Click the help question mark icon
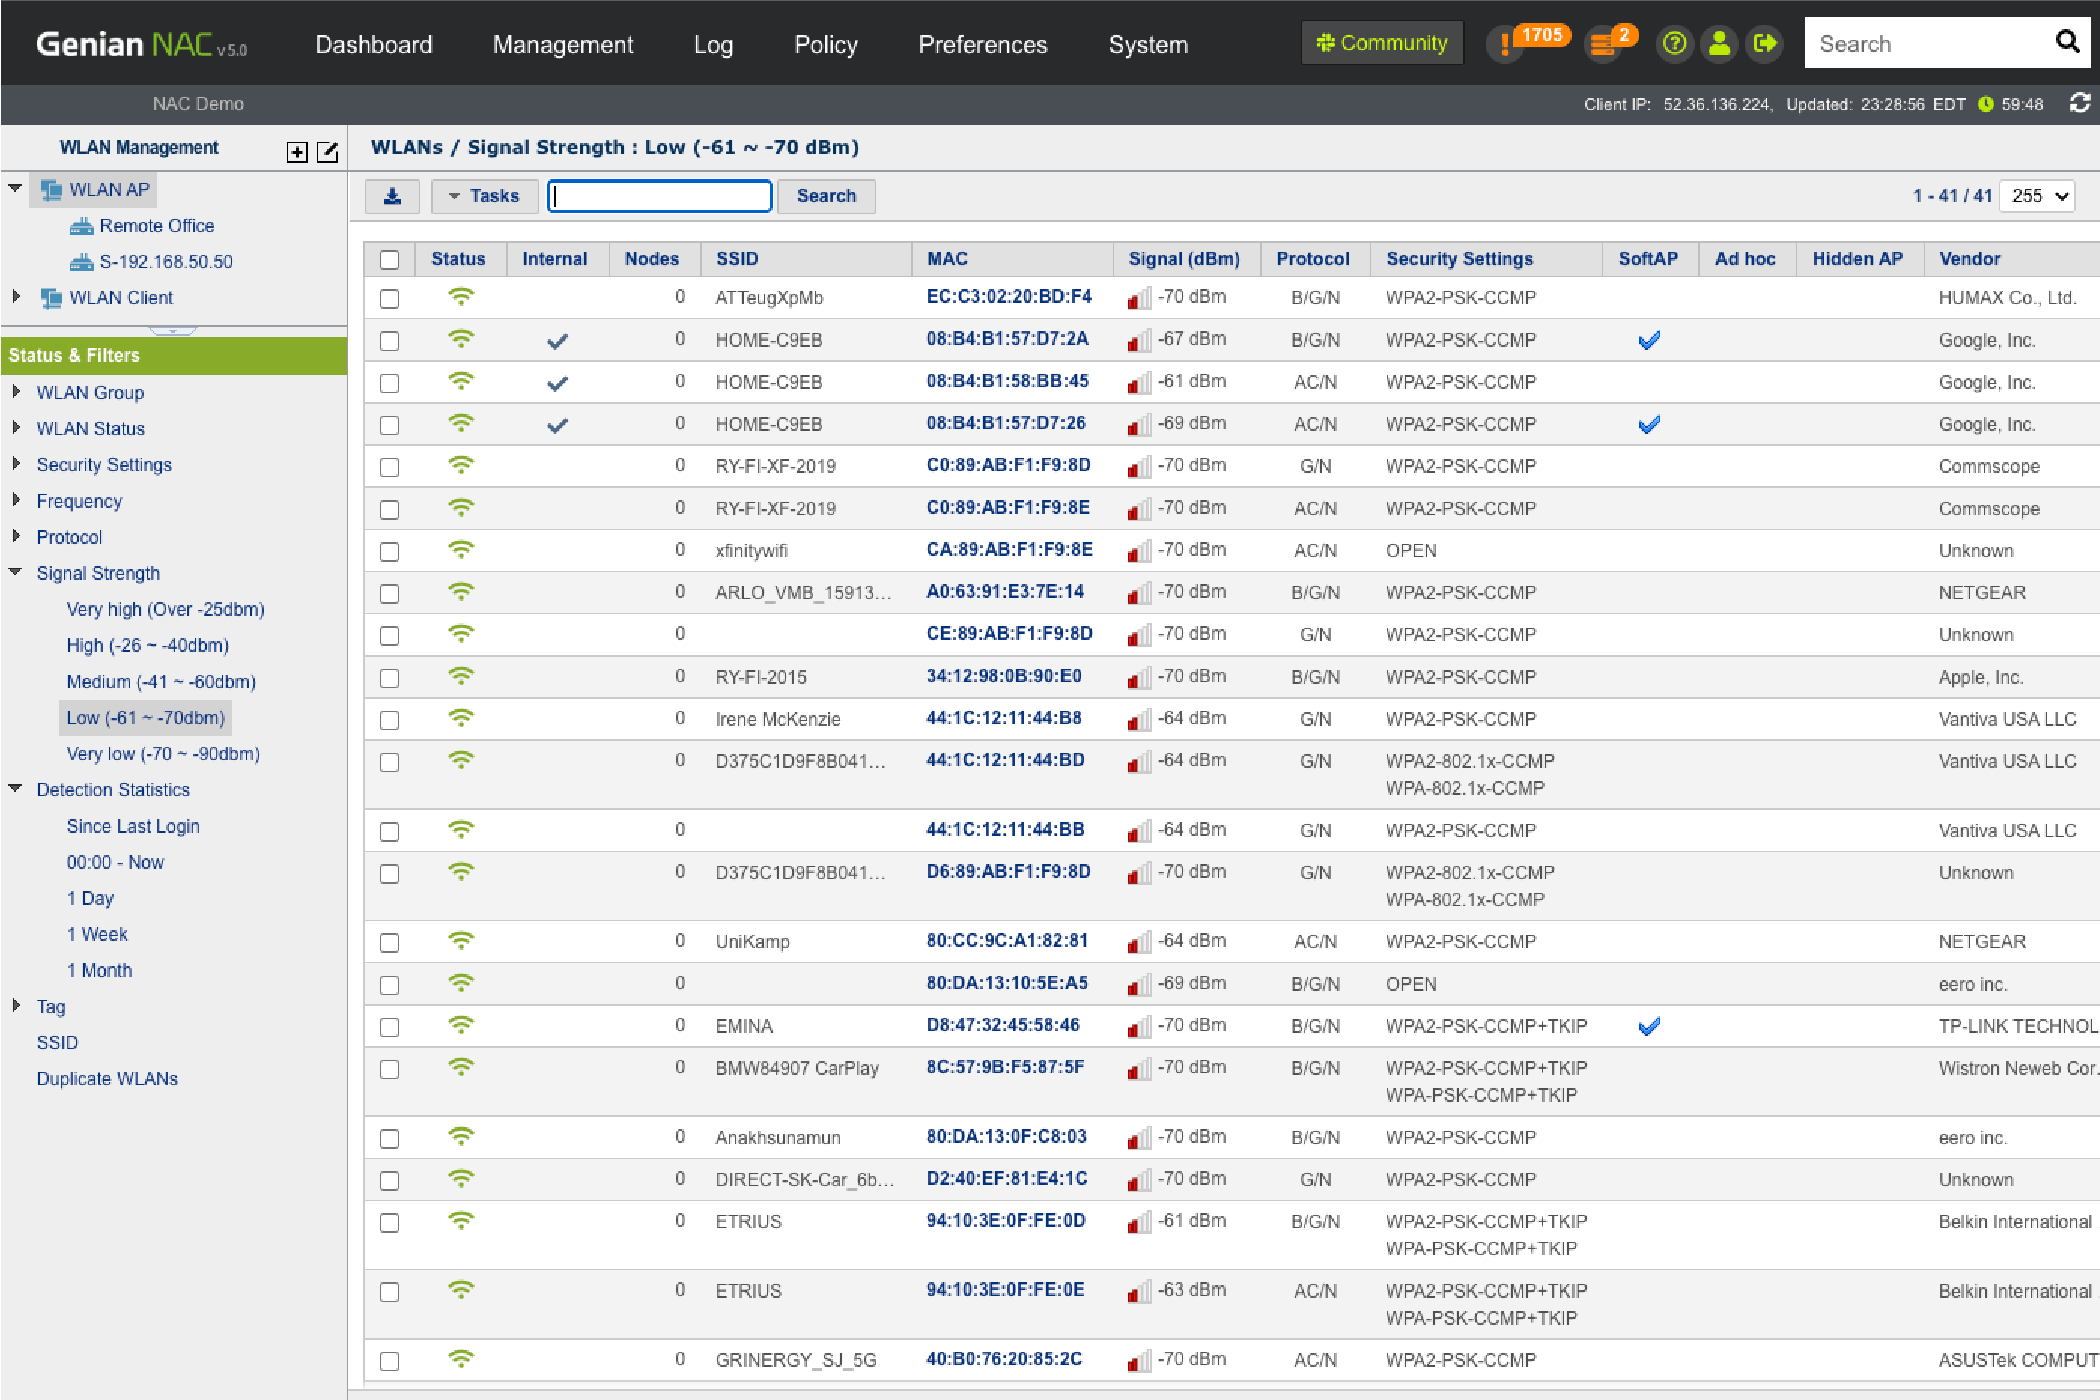Viewport: 2100px width, 1400px height. tap(1674, 44)
